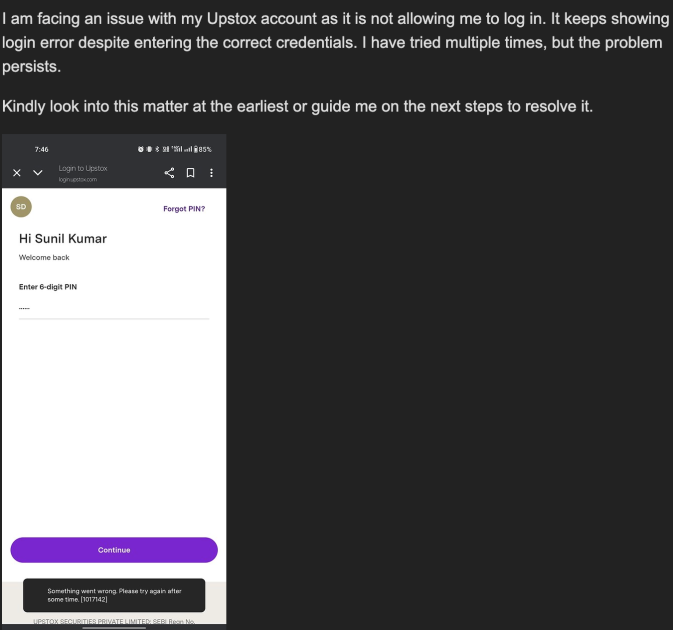The width and height of the screenshot is (673, 630).
Task: Click the 'Login to Upstox' page title
Action: 83,168
